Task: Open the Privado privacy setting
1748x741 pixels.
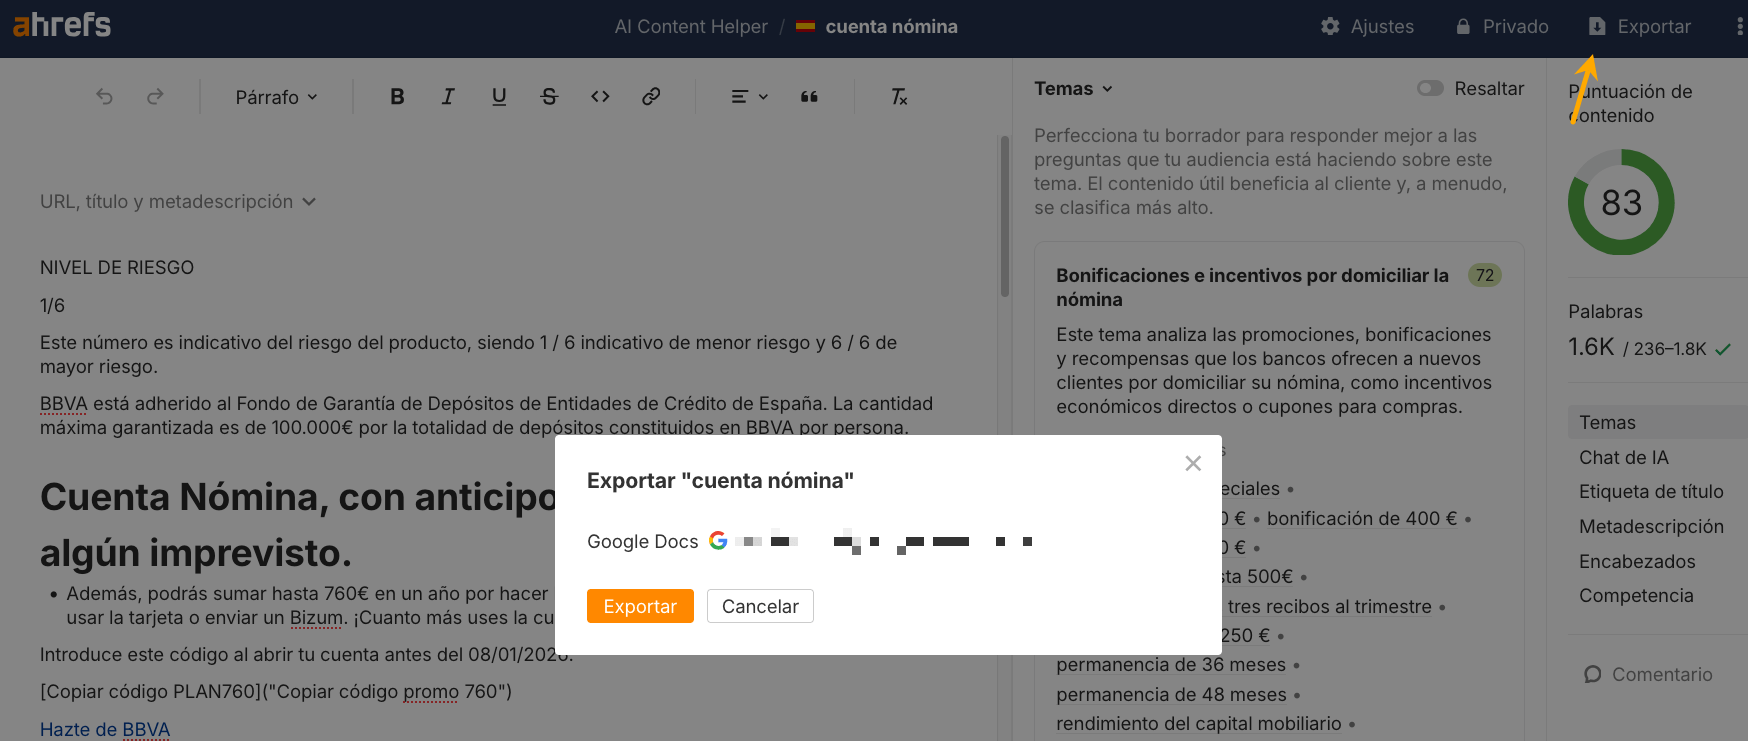Action: 1502,27
